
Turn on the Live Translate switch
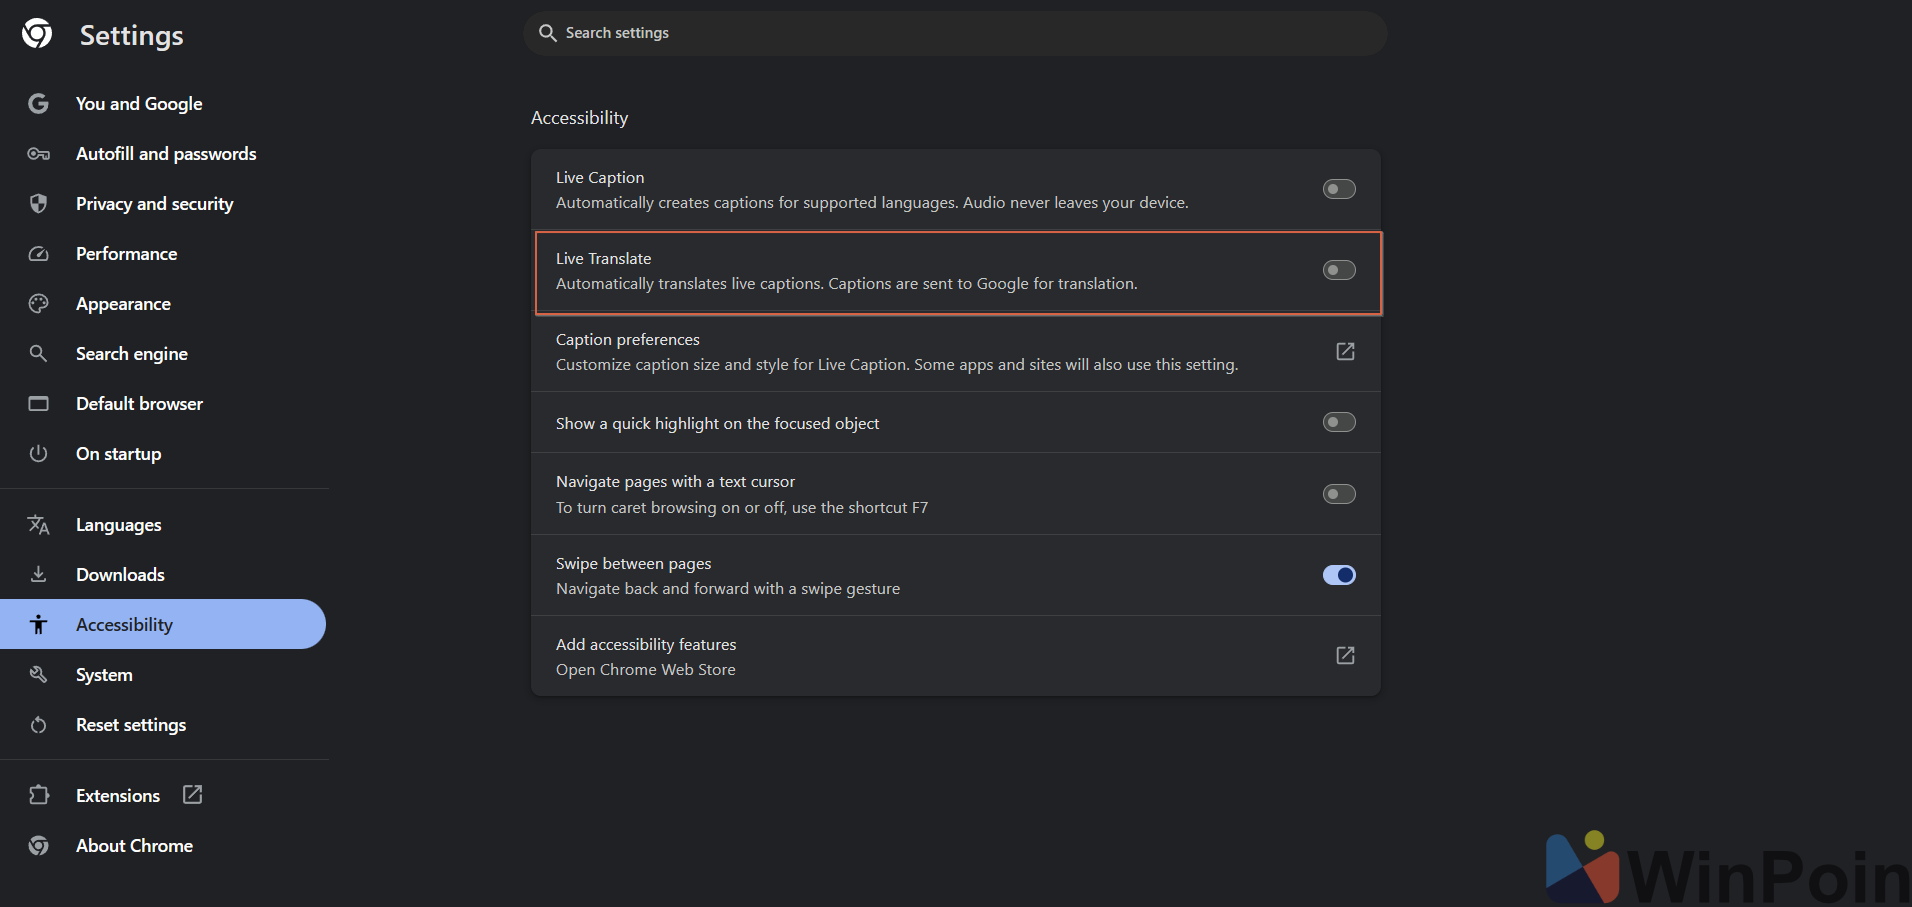click(1339, 270)
